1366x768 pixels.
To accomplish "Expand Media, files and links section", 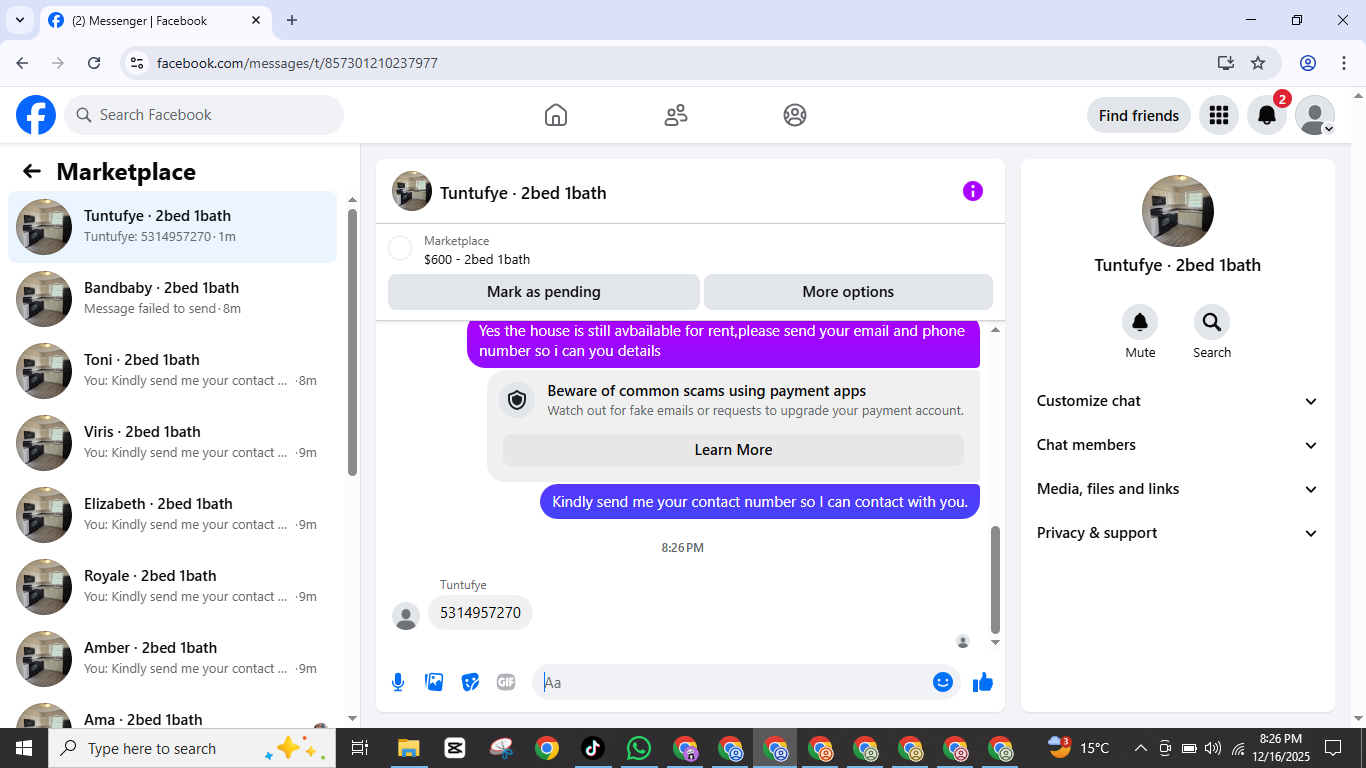I will (1177, 489).
